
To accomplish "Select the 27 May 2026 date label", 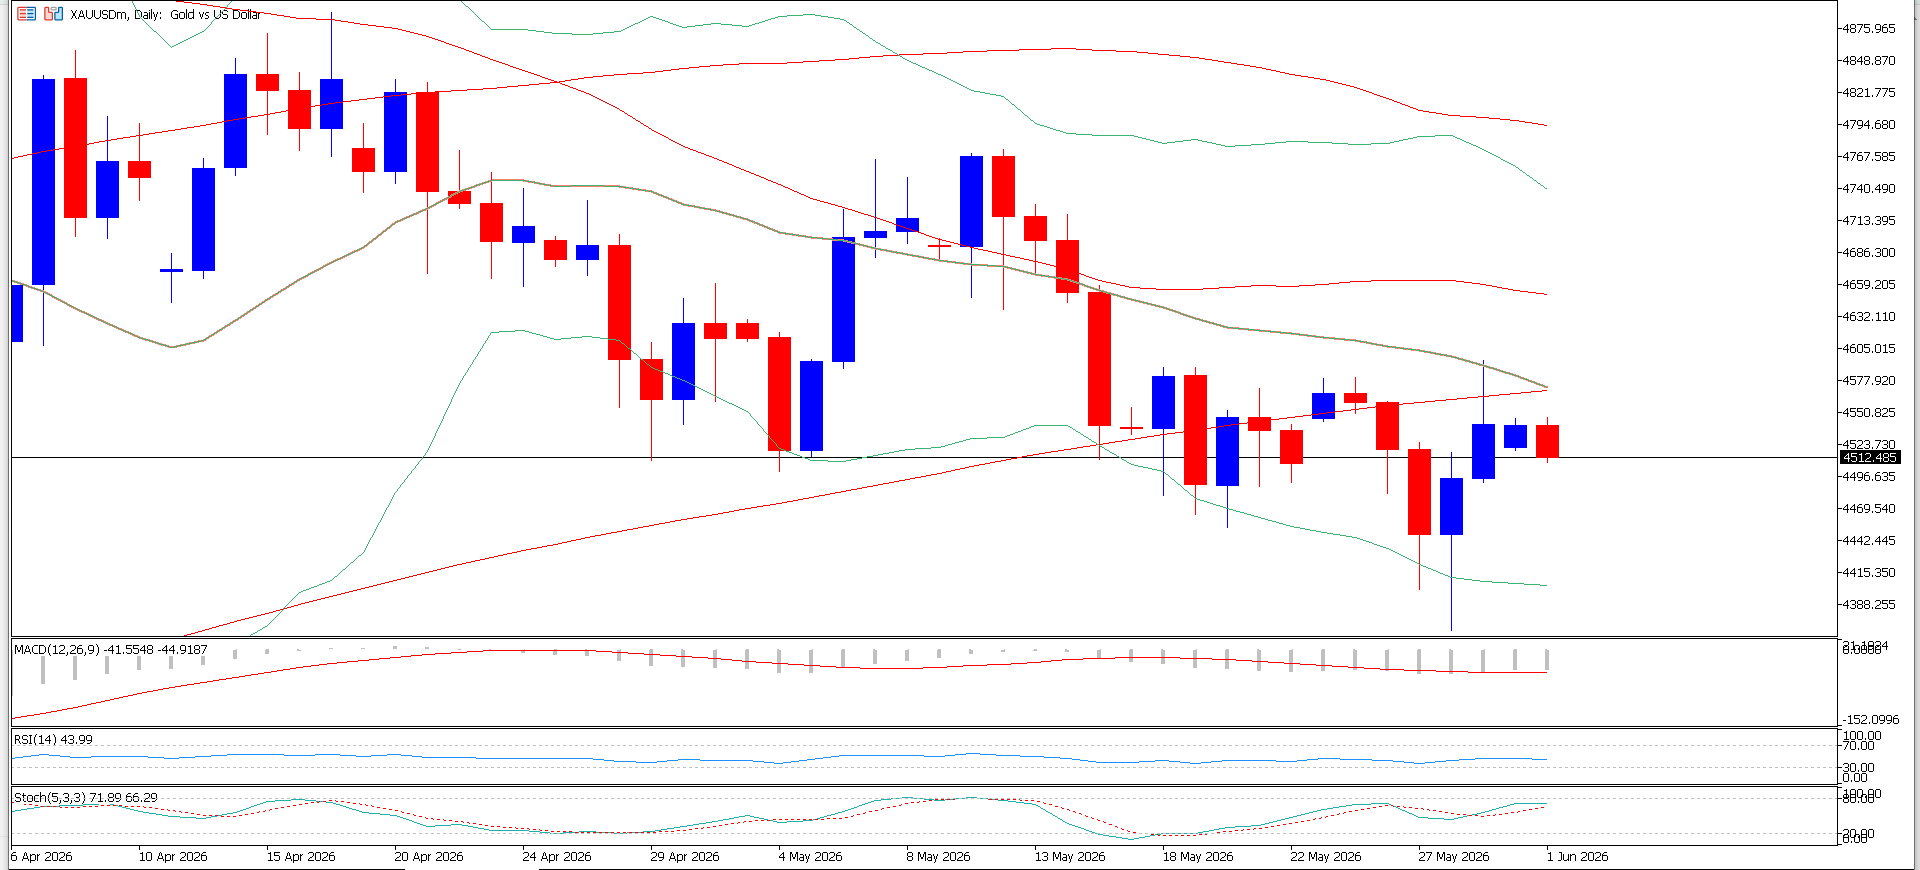I will [x=1454, y=857].
